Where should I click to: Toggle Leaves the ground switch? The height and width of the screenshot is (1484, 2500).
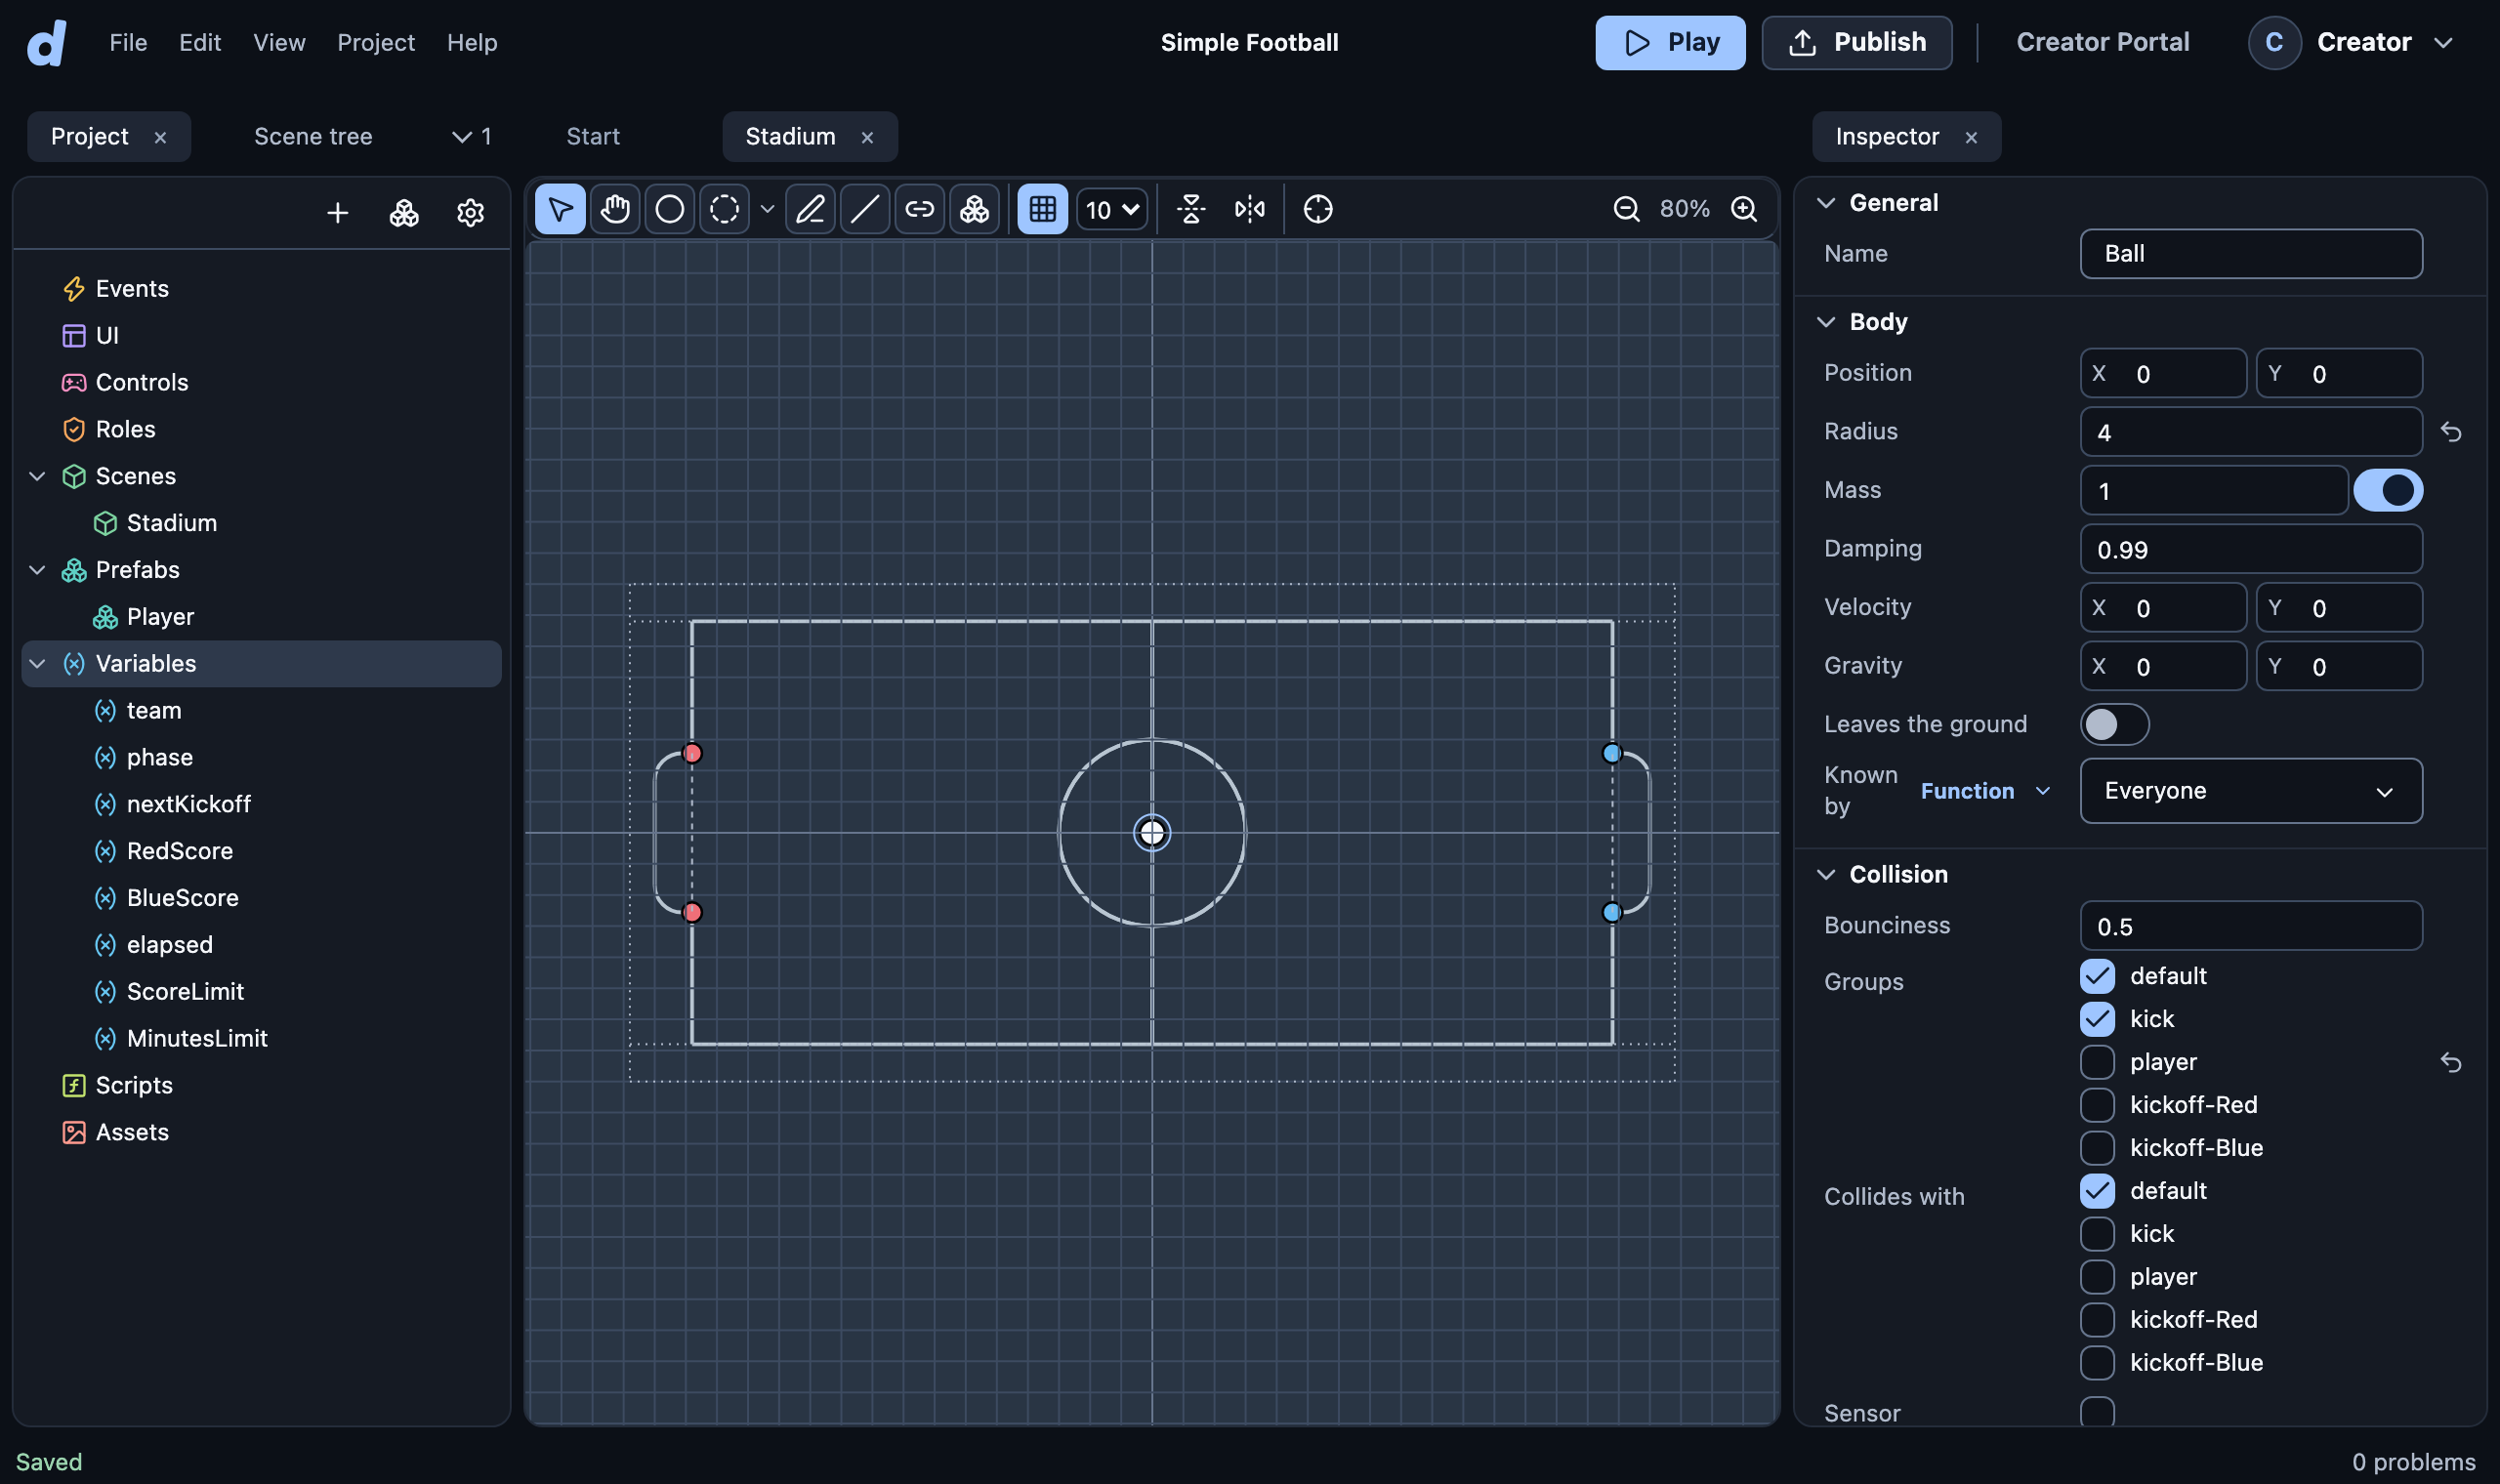[2114, 724]
